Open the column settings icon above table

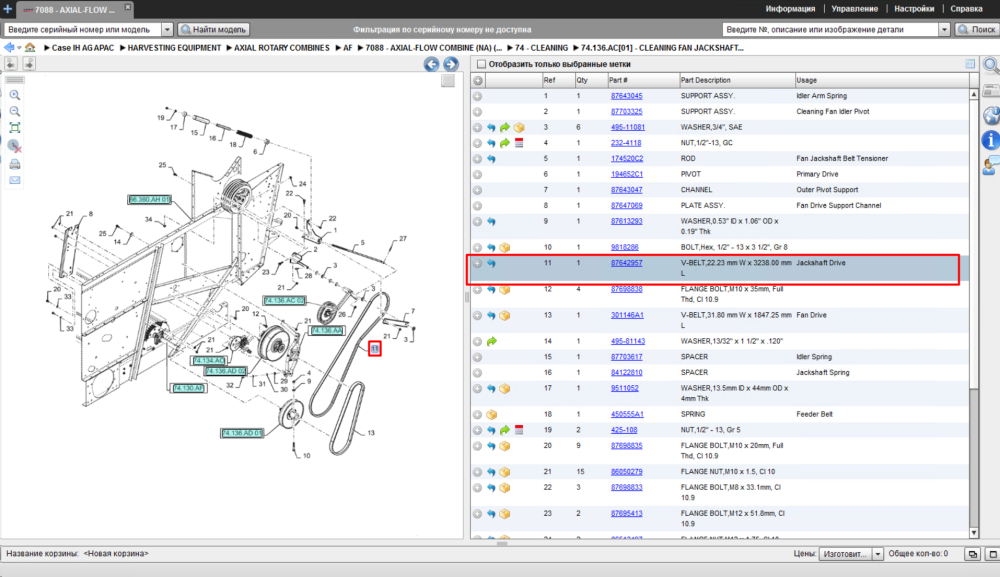click(x=970, y=64)
